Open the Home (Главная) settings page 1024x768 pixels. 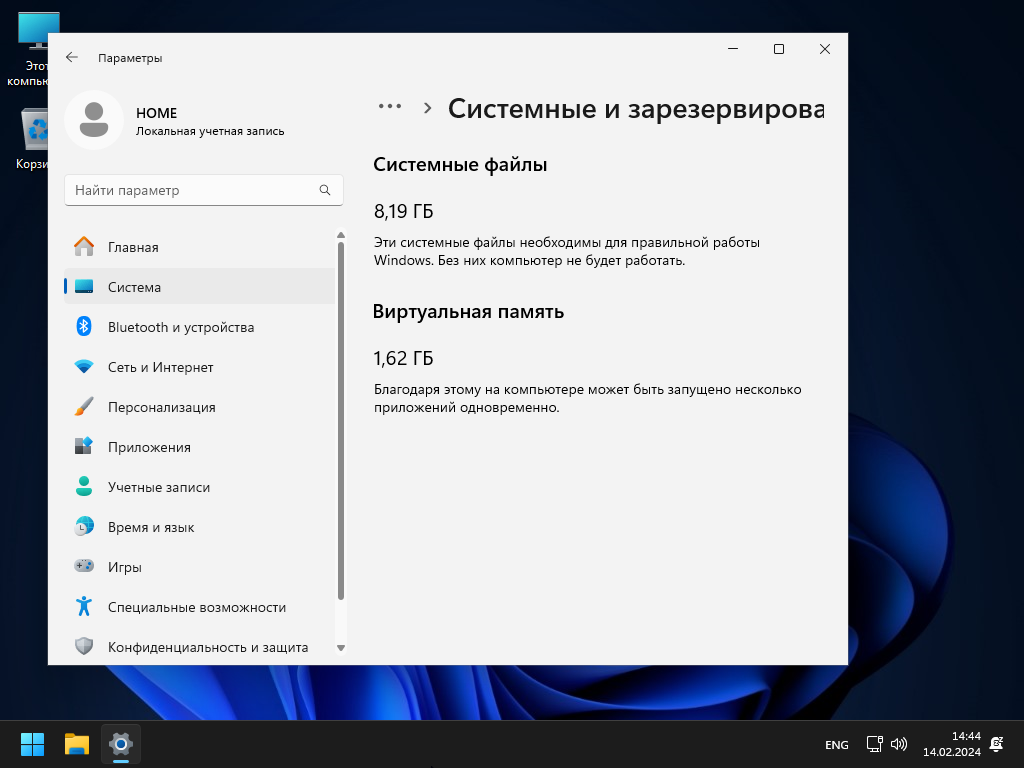pos(132,247)
